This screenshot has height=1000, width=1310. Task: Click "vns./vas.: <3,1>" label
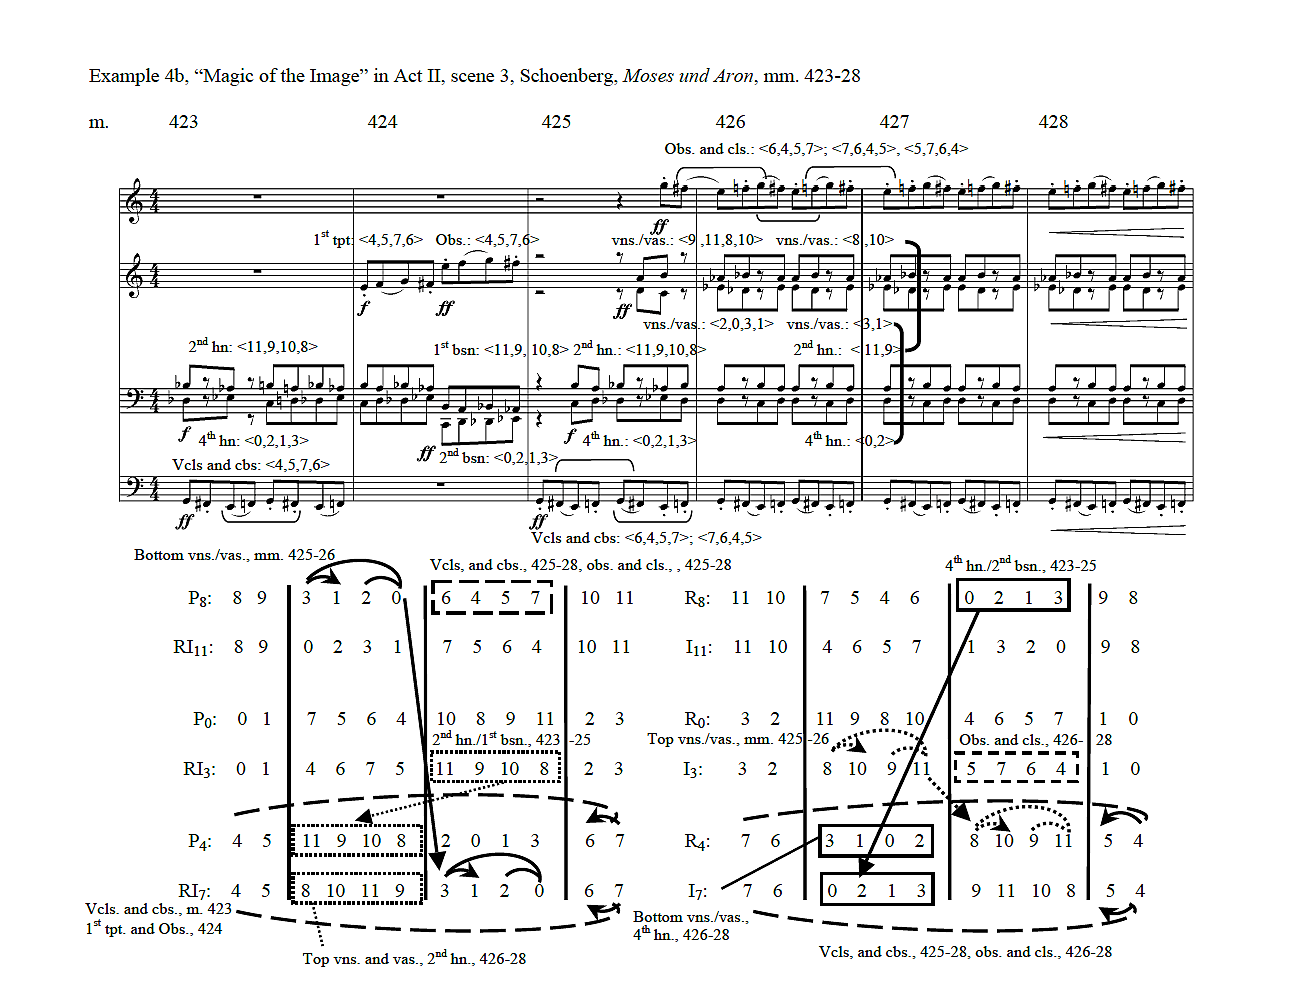tap(839, 324)
